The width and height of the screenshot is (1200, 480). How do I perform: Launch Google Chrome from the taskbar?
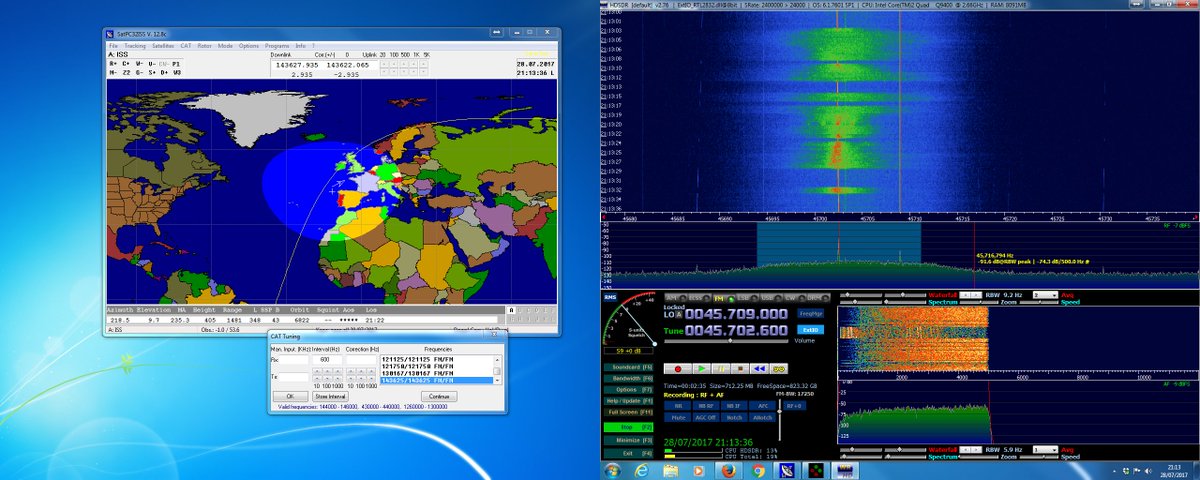coord(758,470)
